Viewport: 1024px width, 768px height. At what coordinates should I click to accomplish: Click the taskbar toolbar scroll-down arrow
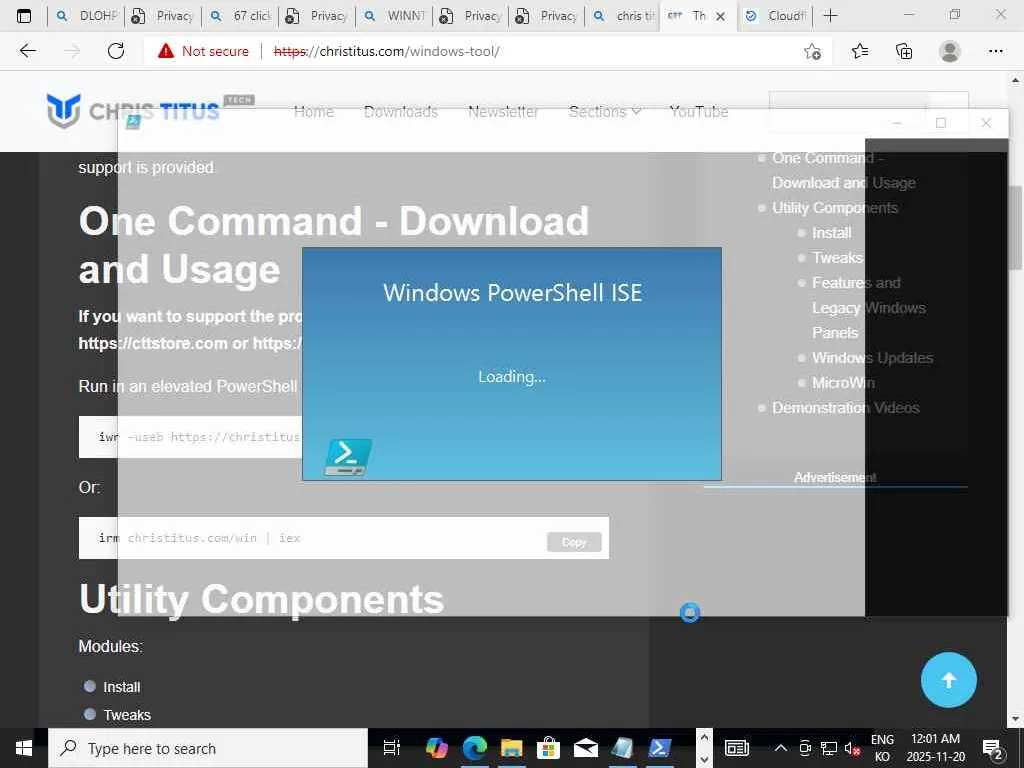704,760
